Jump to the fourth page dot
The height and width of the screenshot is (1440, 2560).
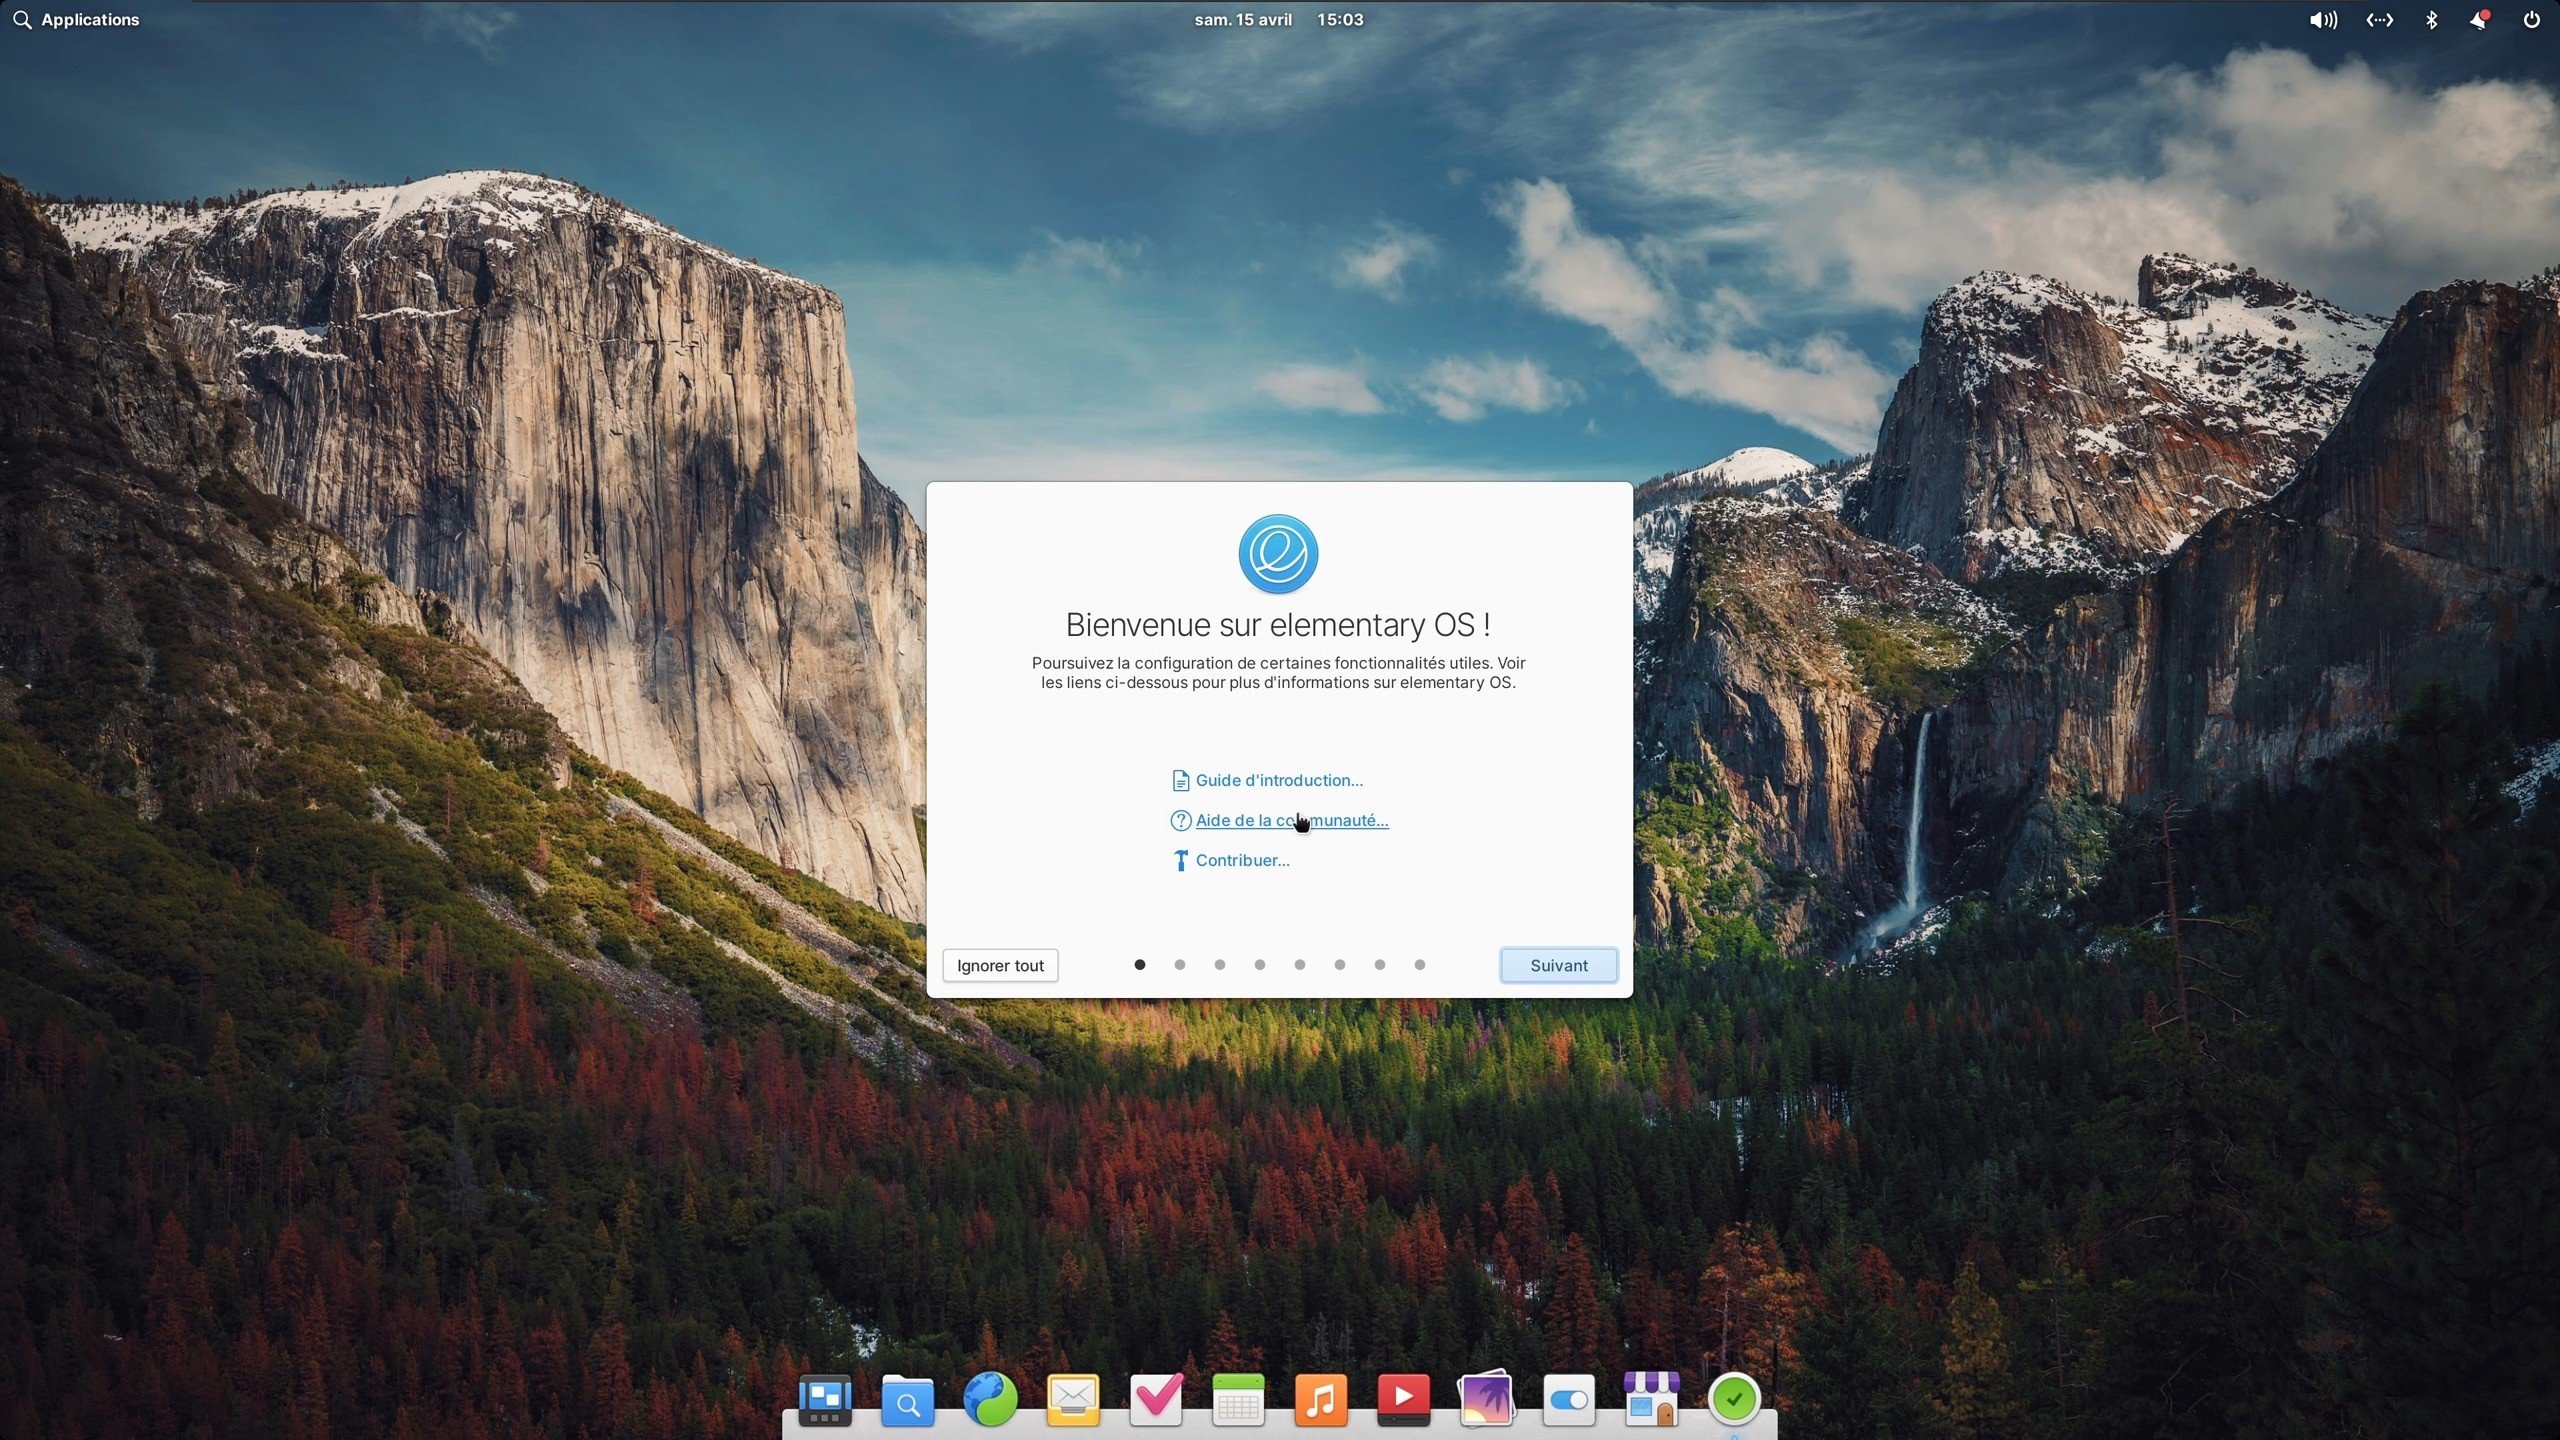point(1260,965)
